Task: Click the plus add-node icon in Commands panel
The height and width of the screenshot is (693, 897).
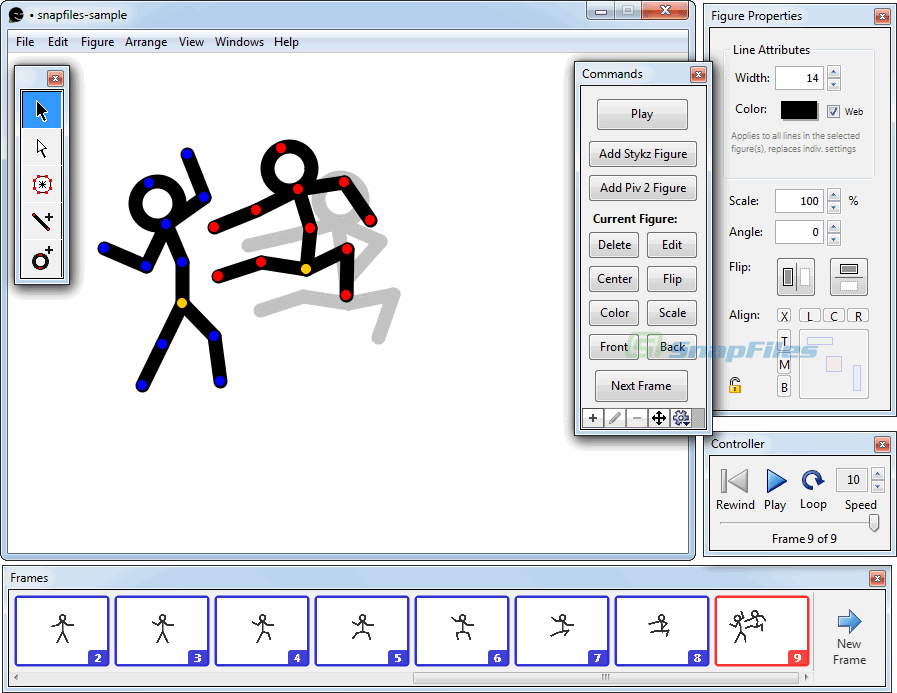Action: (x=593, y=417)
